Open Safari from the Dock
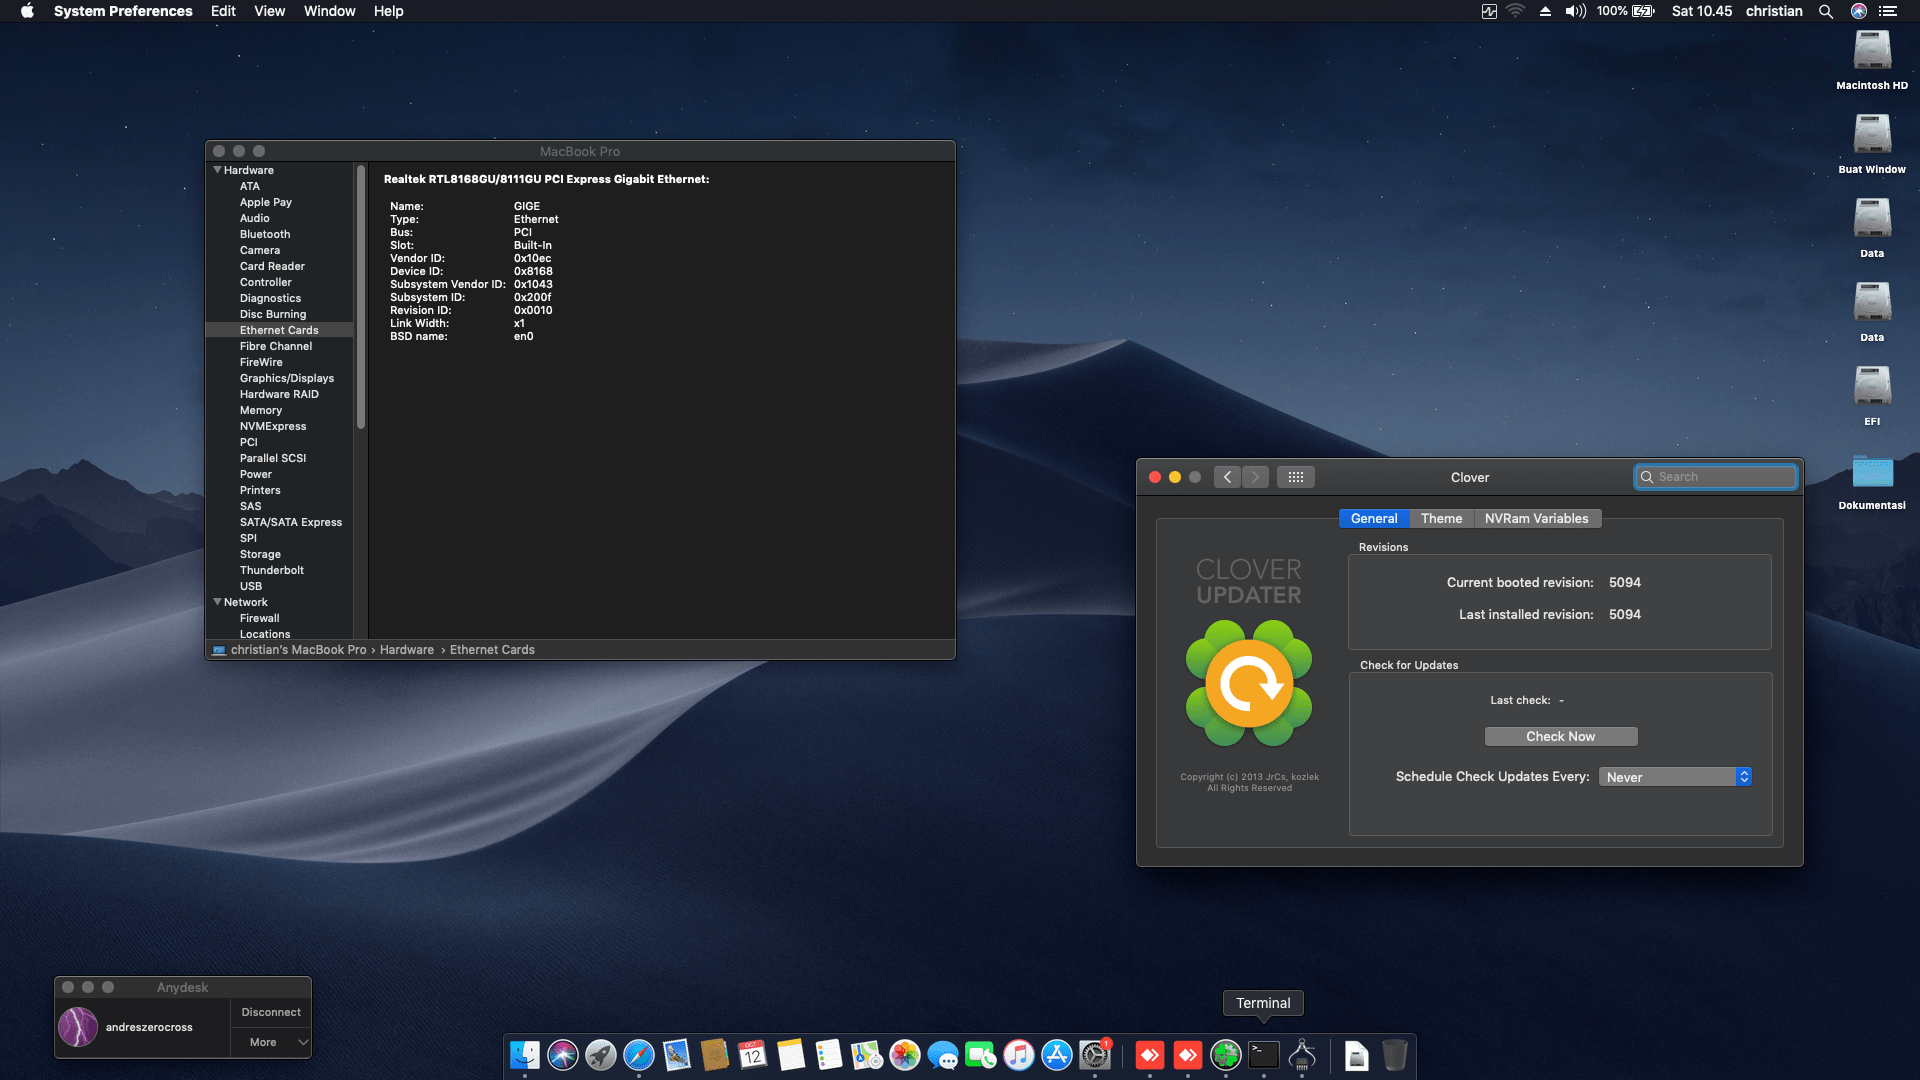 pos(638,1055)
